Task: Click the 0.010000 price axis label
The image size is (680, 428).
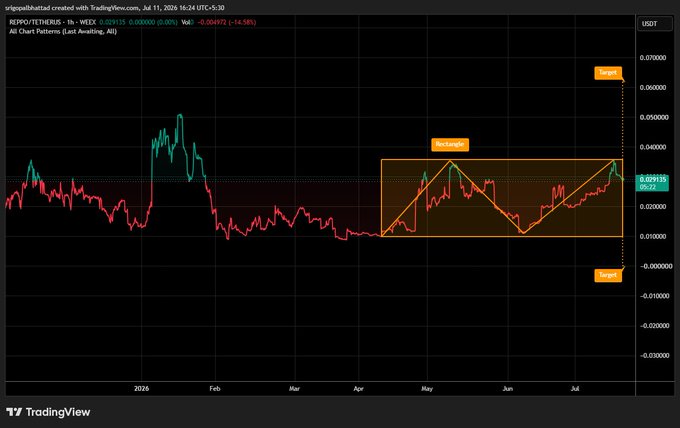Action: [653, 237]
